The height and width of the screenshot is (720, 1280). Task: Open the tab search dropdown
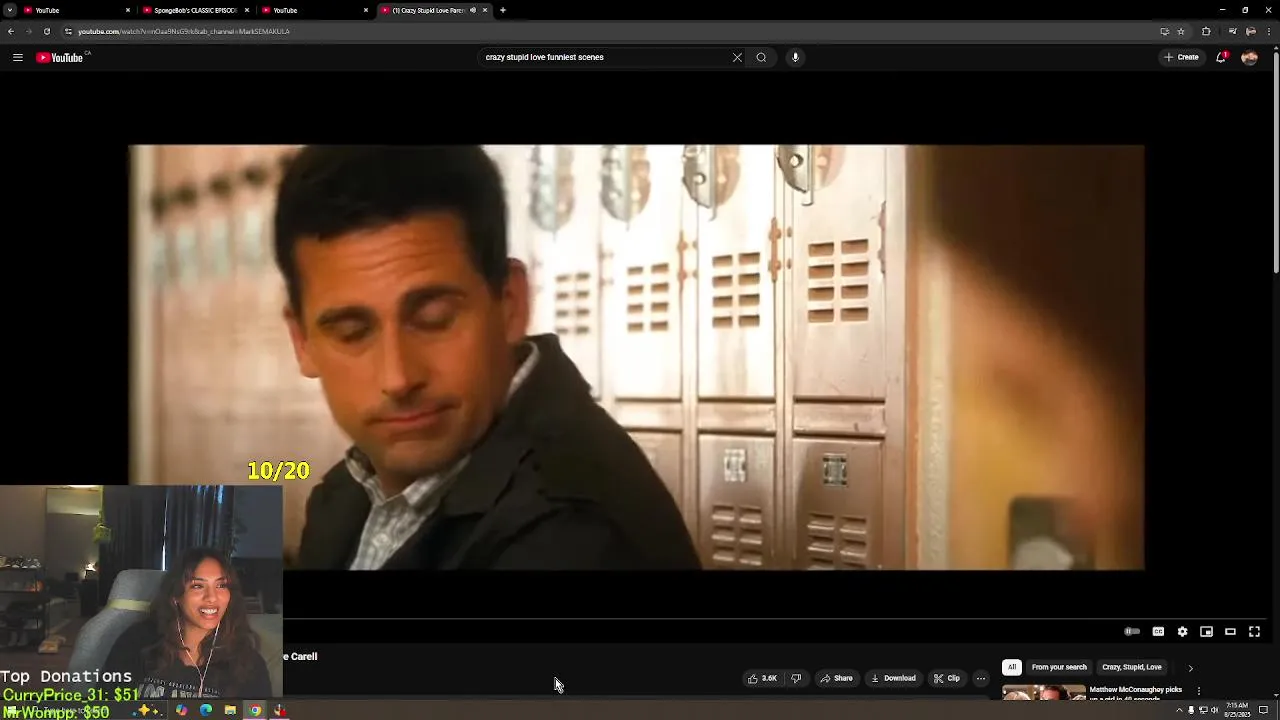(9, 10)
